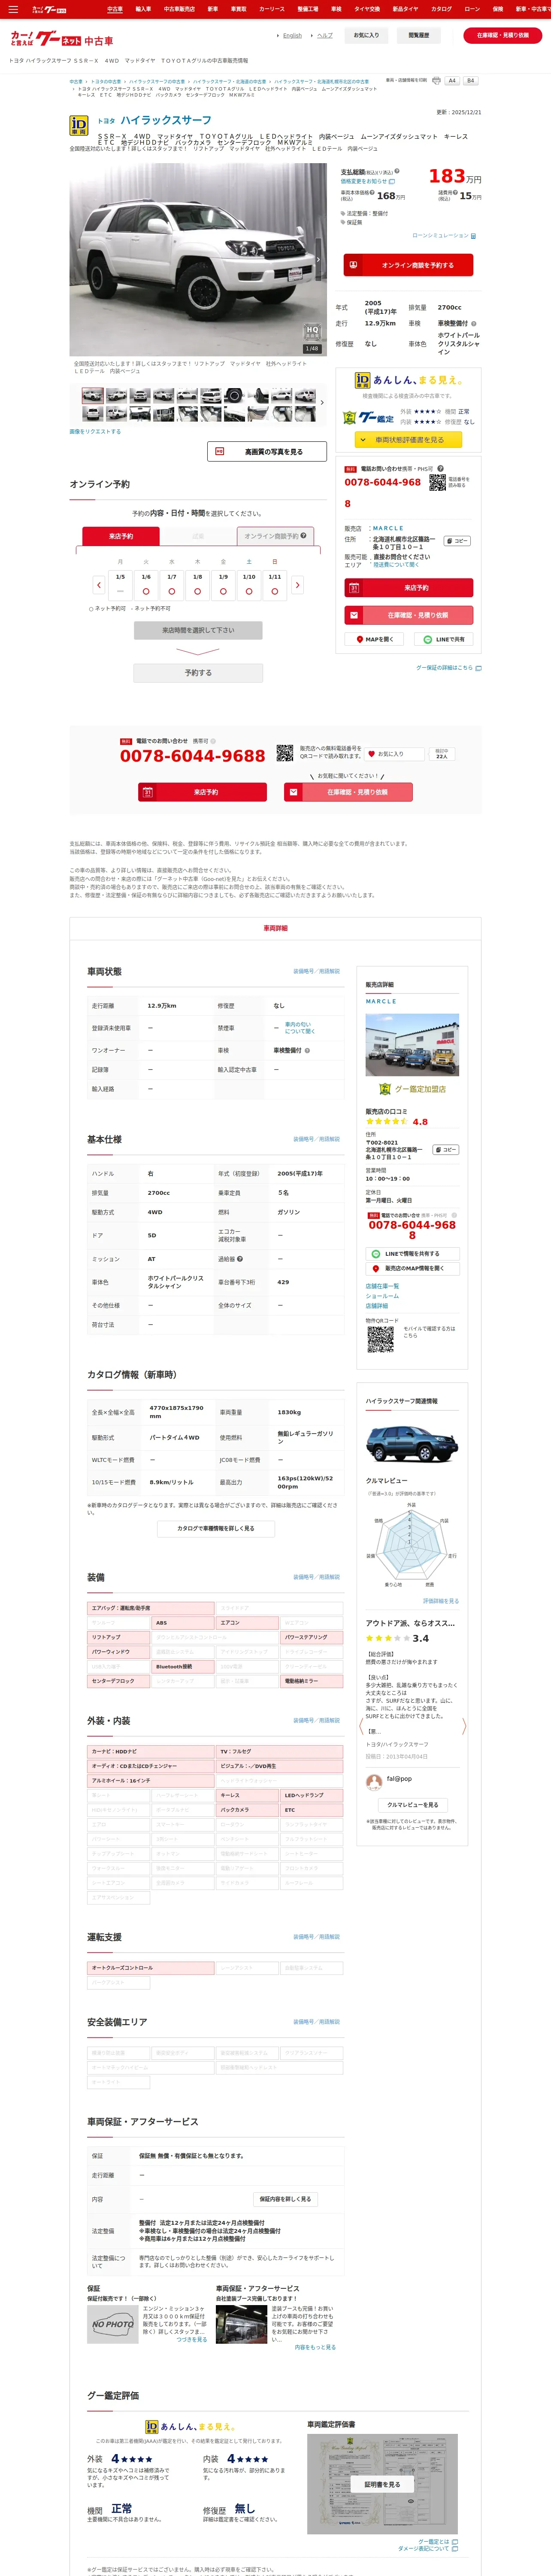Screen dimensions: 551x2576
Task: Select the first thumbnail in photo strip
Action: (93, 395)
